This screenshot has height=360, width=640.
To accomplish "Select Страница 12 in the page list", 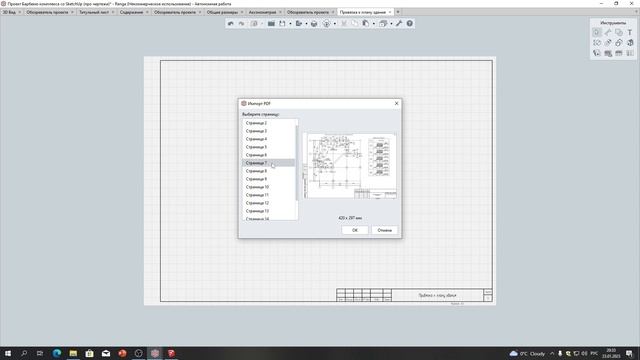I will click(x=269, y=203).
